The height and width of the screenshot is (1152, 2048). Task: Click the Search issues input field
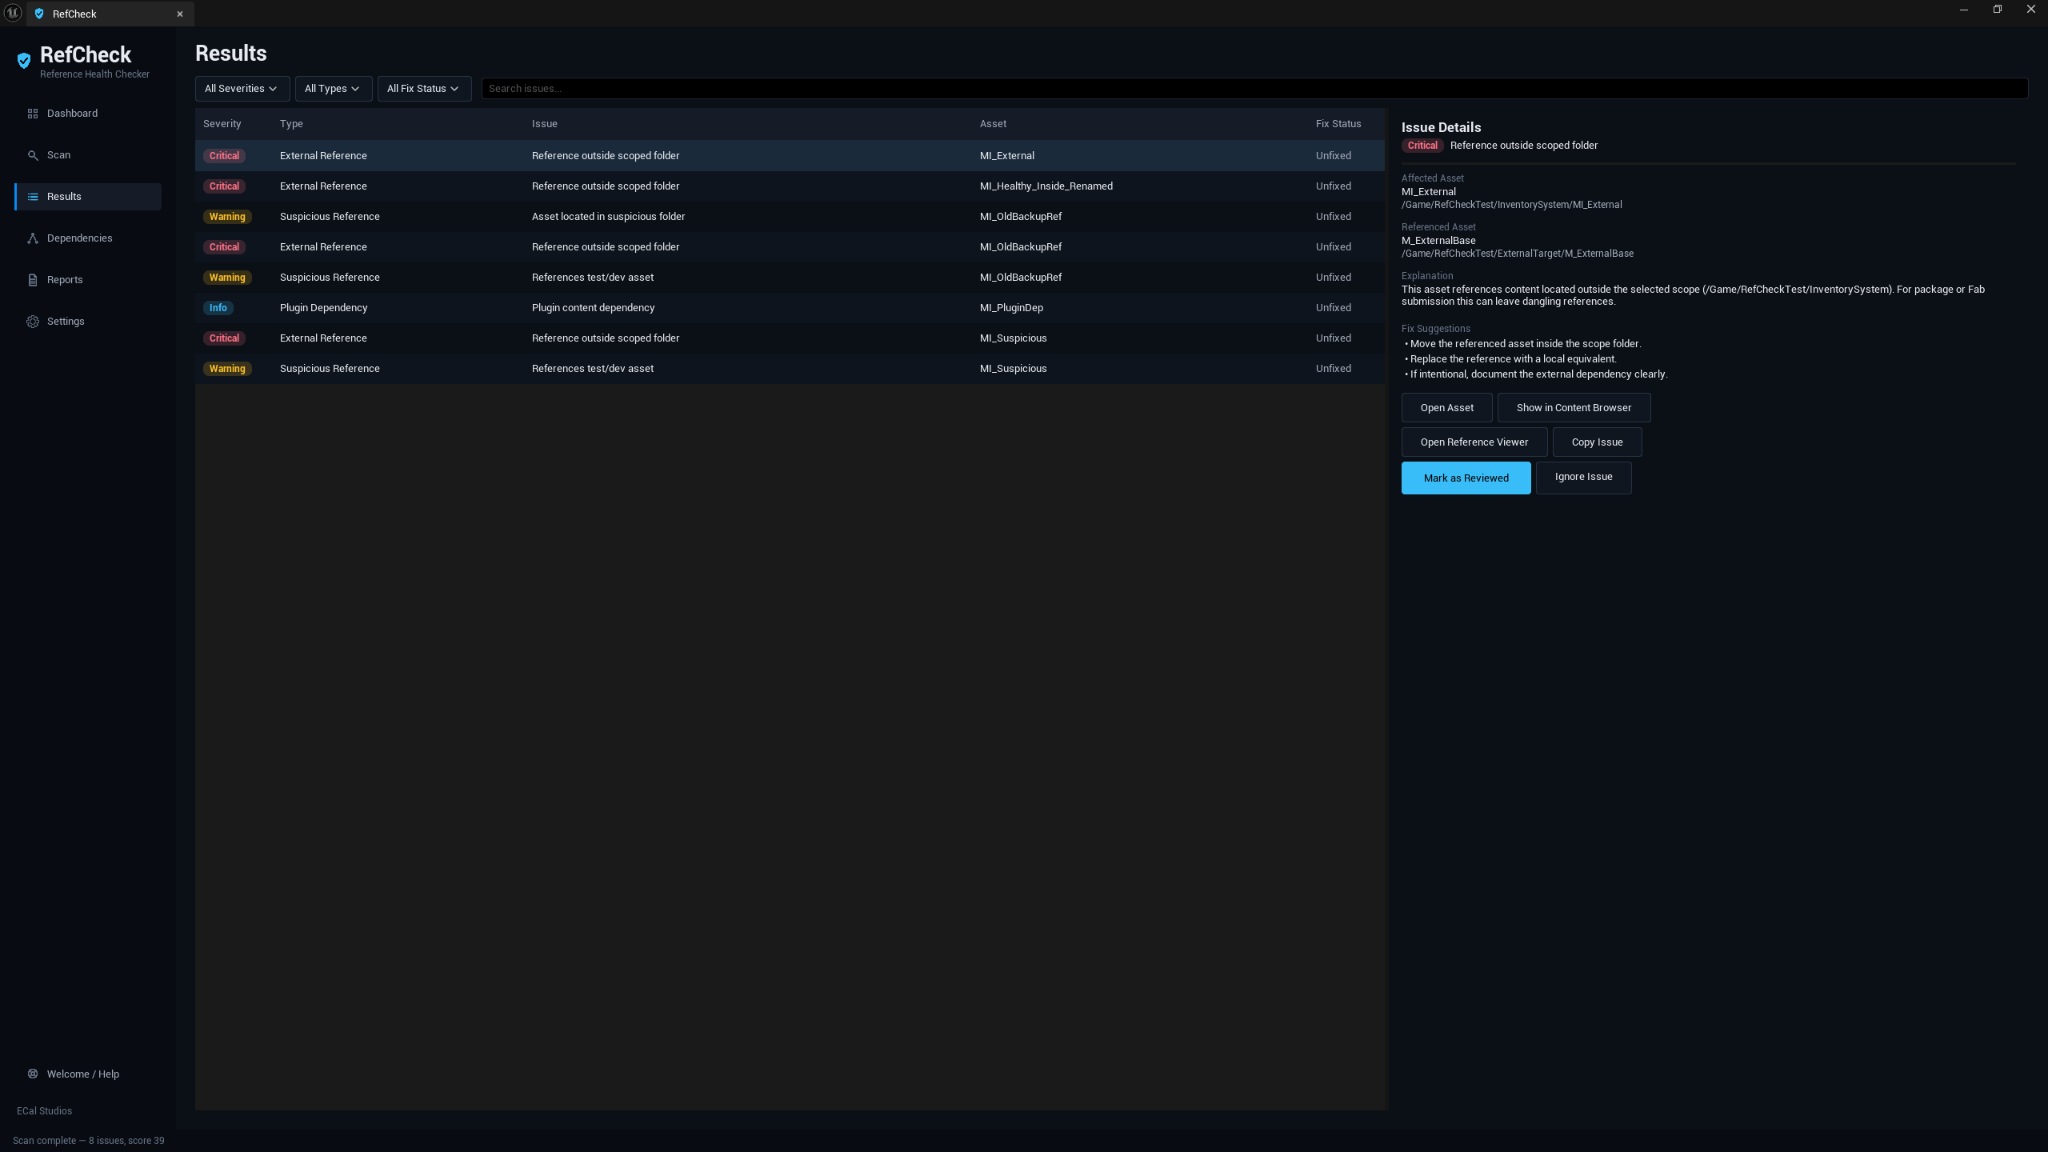click(1254, 89)
